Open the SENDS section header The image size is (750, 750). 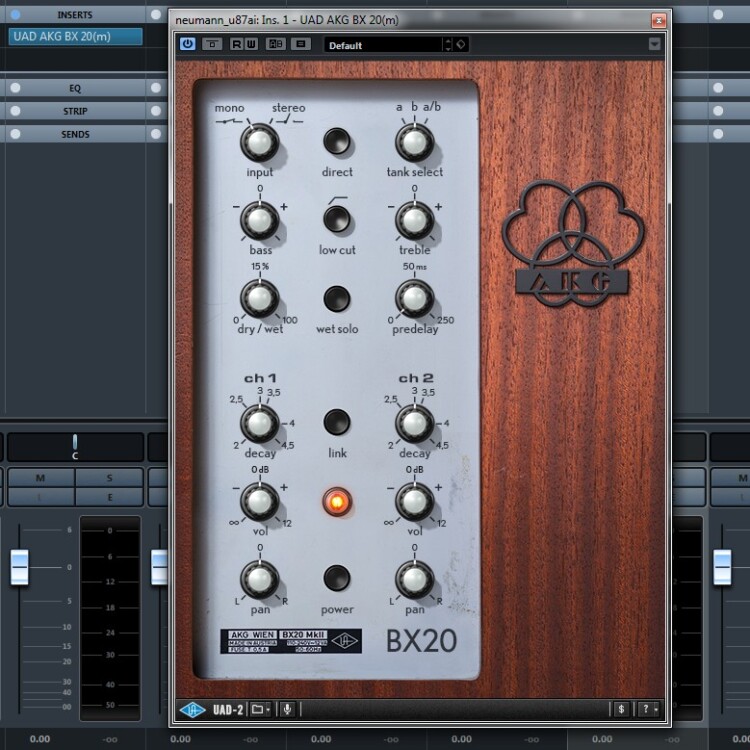(x=75, y=134)
